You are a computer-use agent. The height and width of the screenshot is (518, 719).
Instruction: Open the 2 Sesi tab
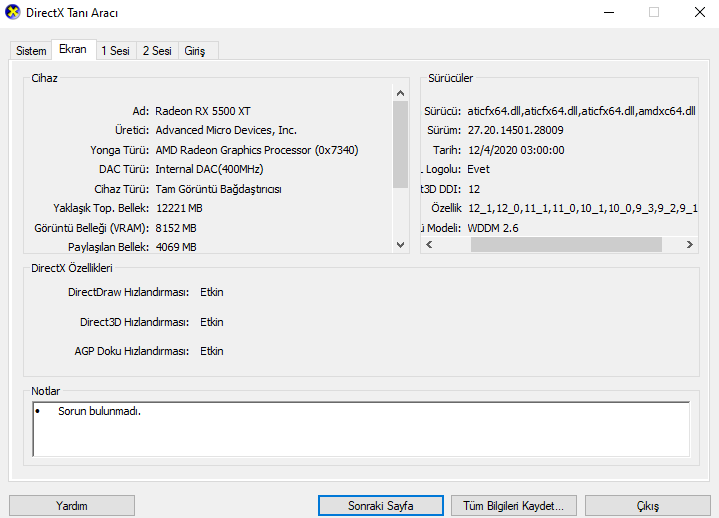point(157,50)
